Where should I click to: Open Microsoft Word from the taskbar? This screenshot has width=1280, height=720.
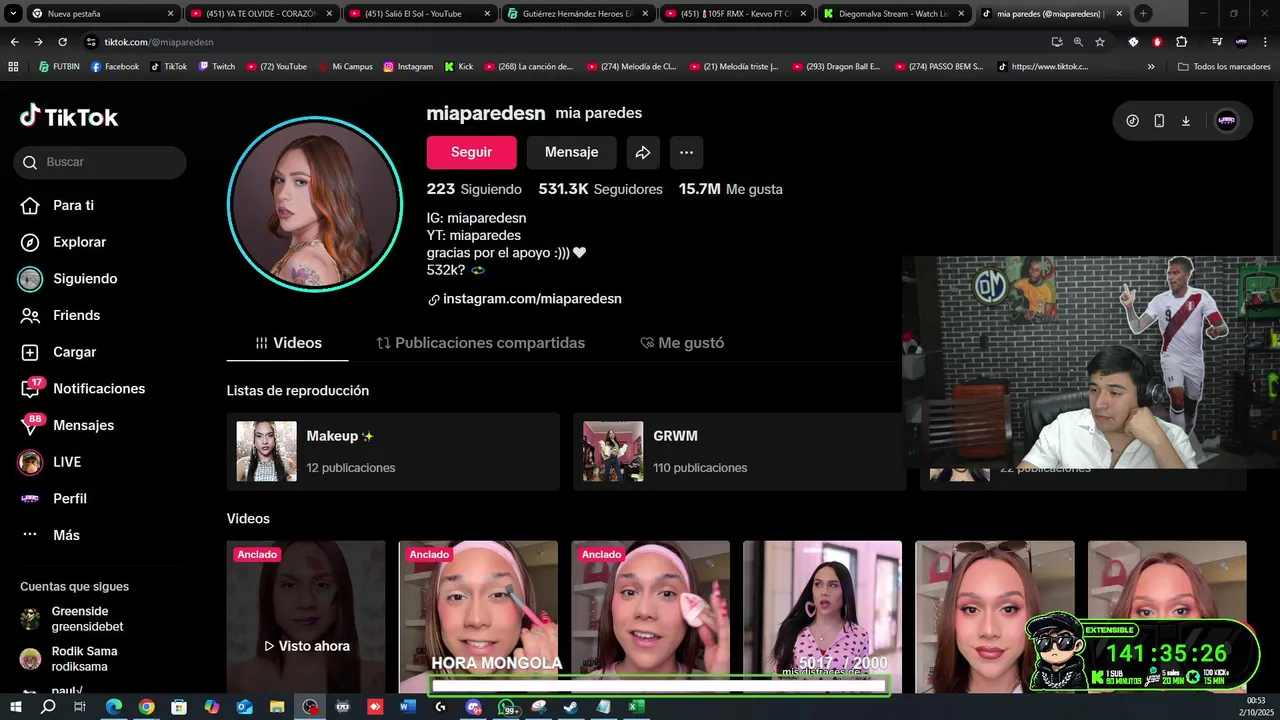point(407,707)
